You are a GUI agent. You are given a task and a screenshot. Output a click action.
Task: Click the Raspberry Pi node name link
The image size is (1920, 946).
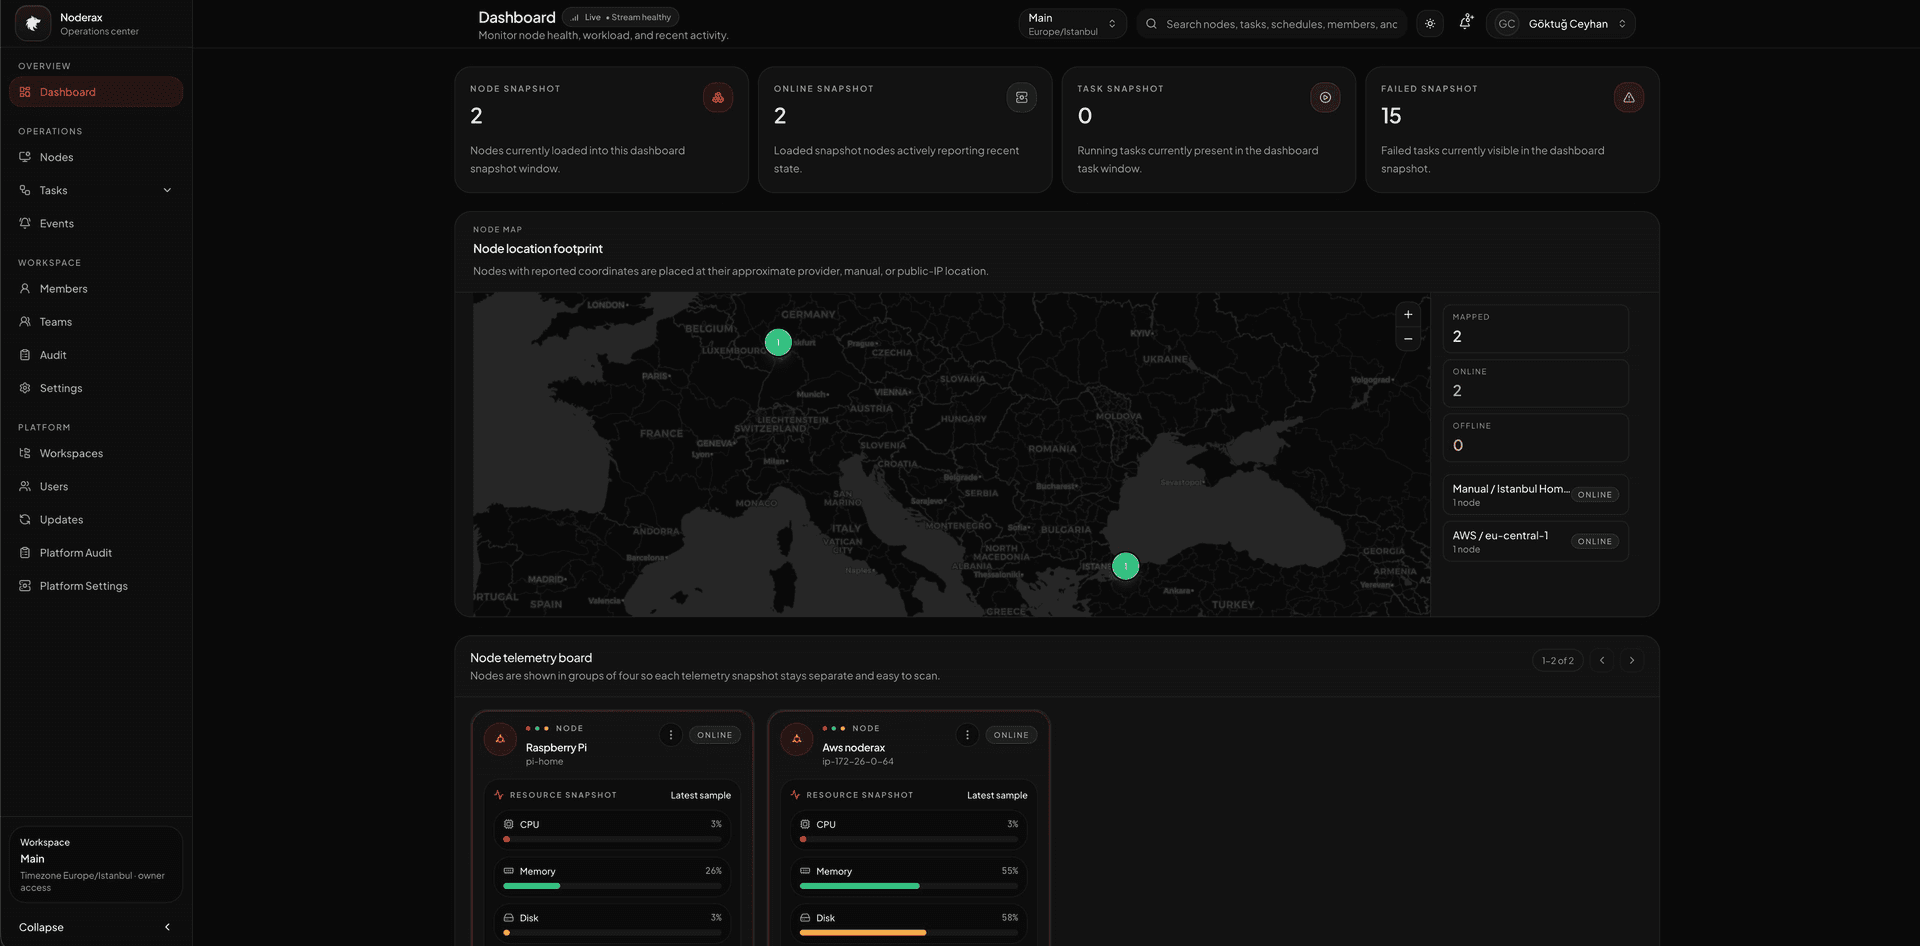pyautogui.click(x=556, y=748)
